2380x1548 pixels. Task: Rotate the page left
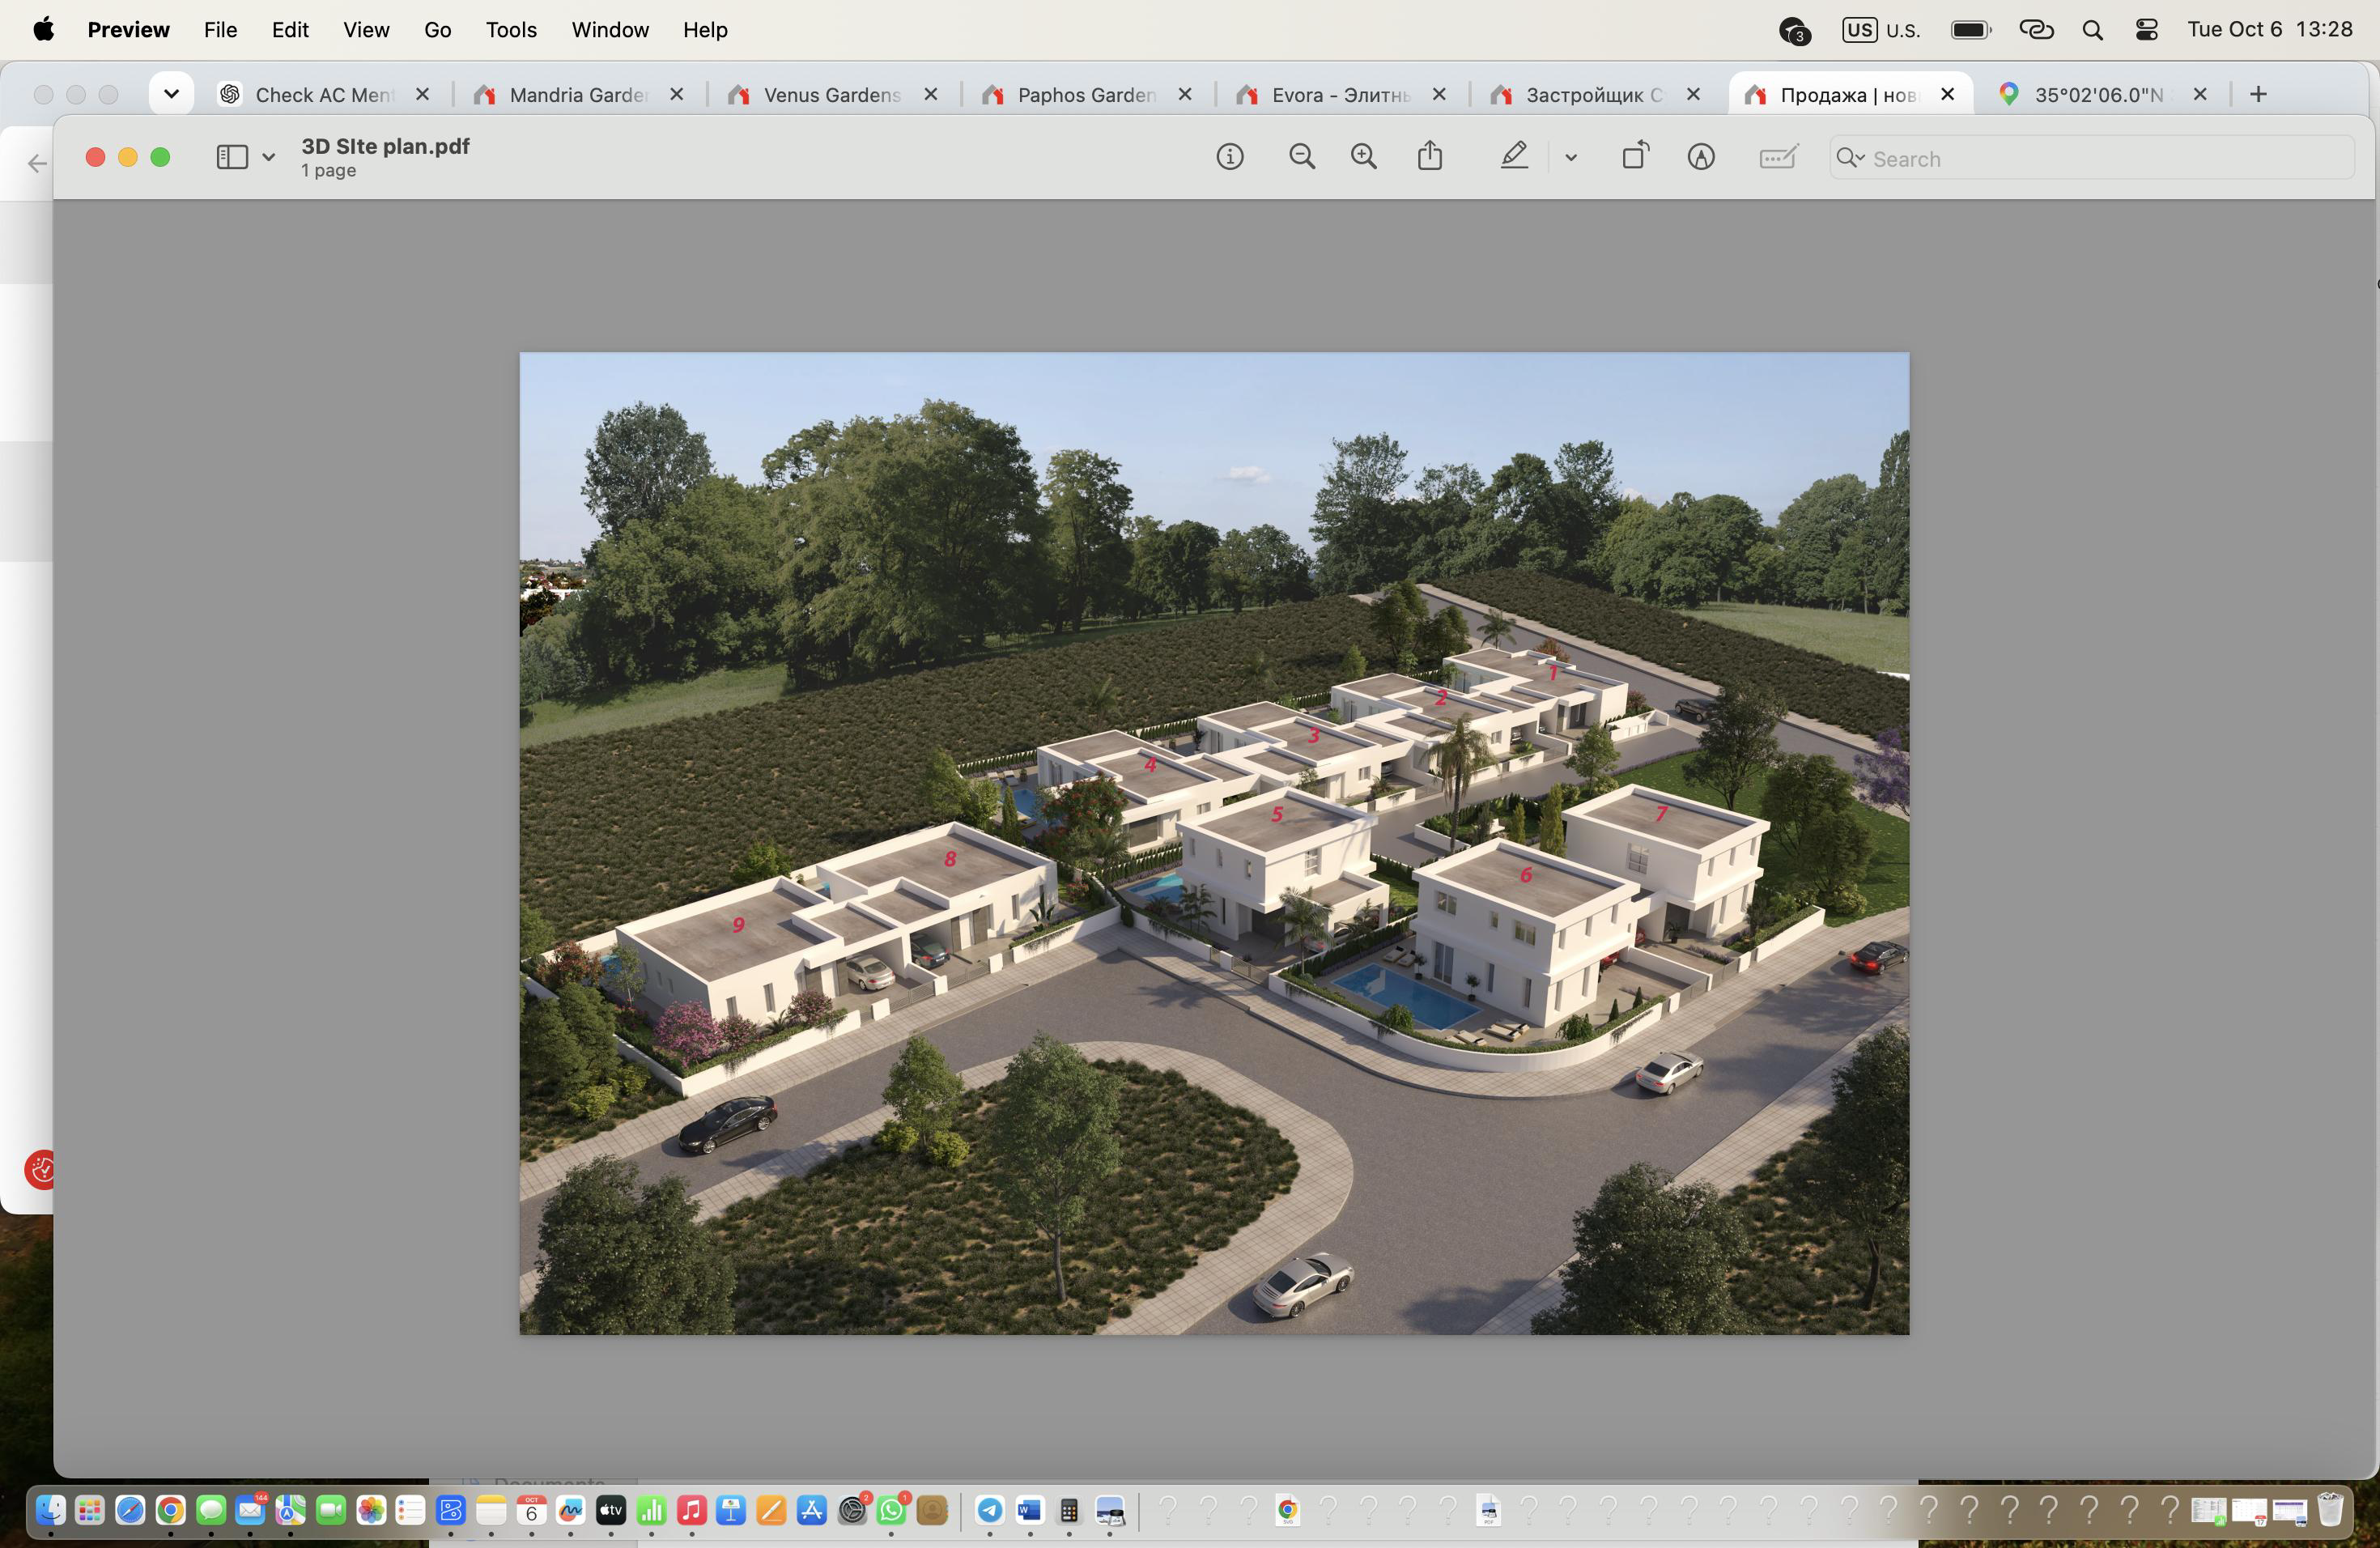[x=1636, y=156]
